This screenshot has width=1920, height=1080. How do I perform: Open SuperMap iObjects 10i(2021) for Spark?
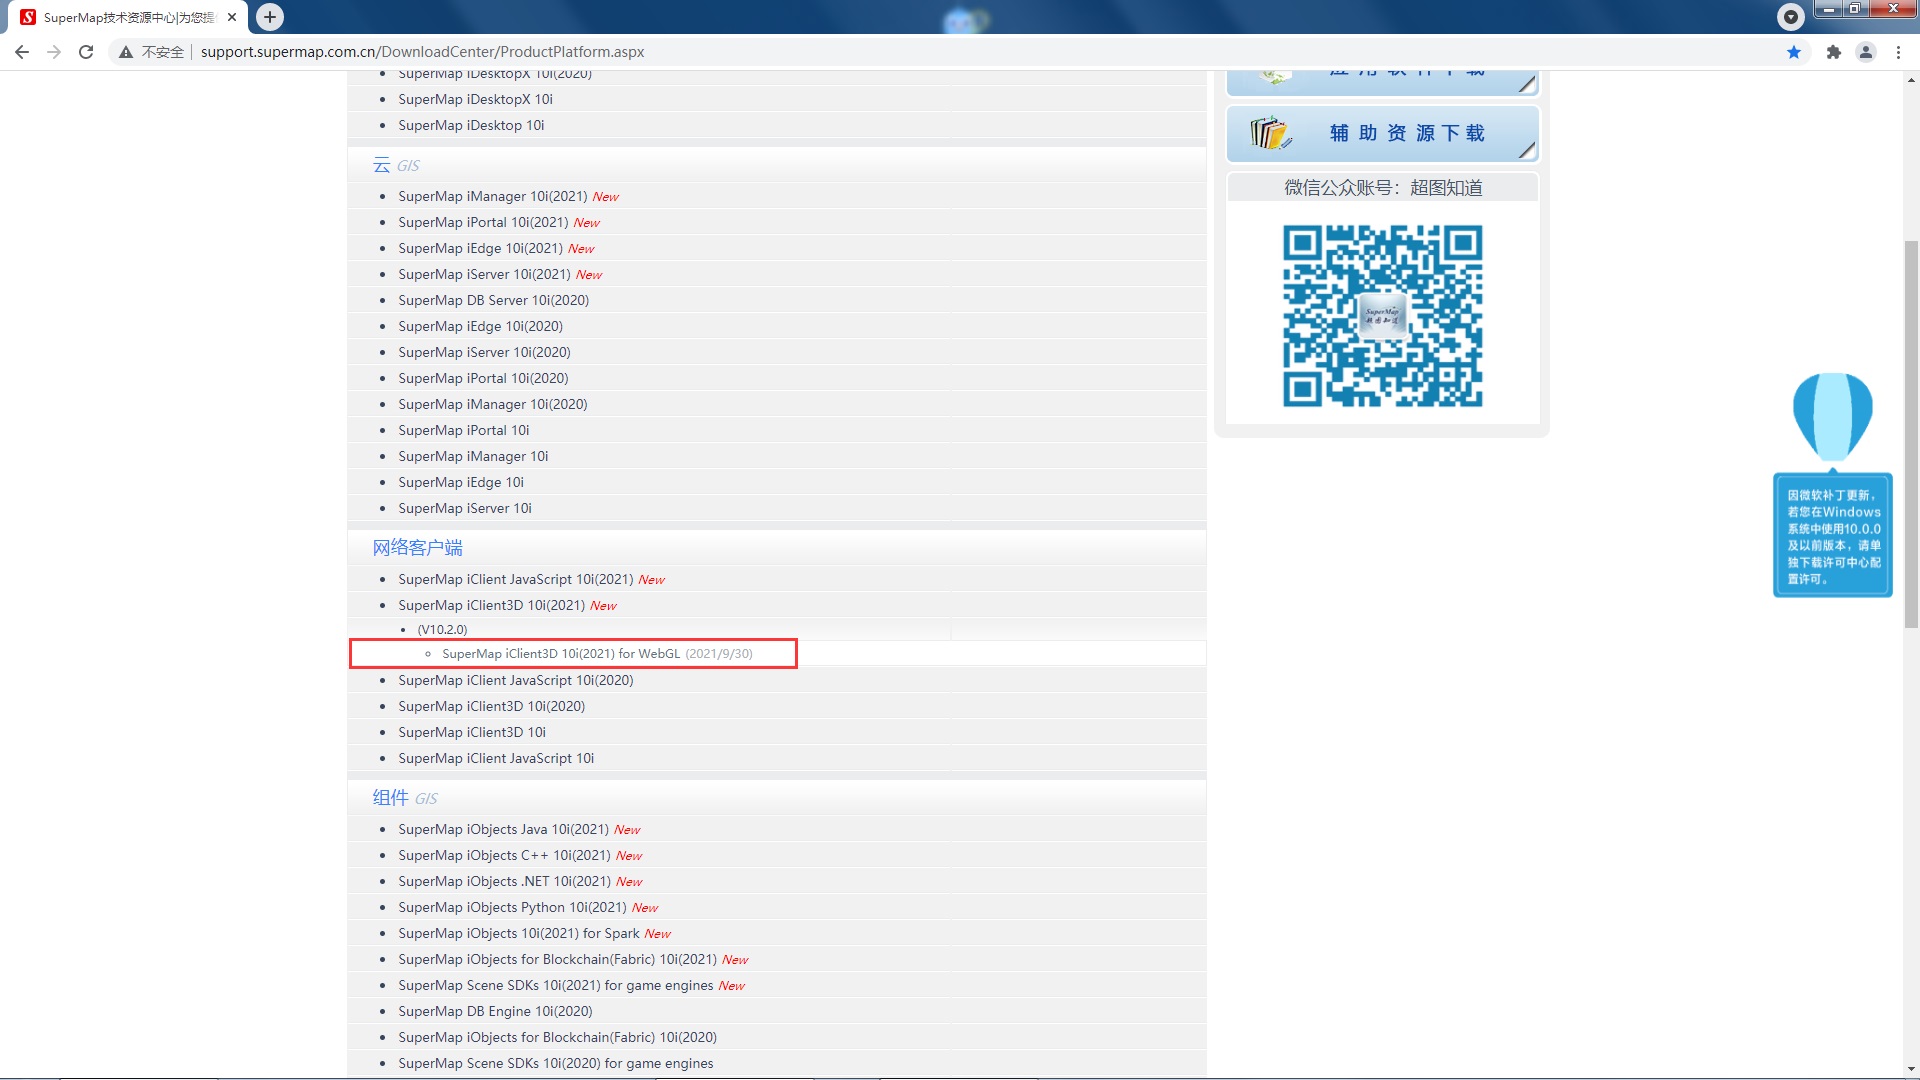pos(518,933)
